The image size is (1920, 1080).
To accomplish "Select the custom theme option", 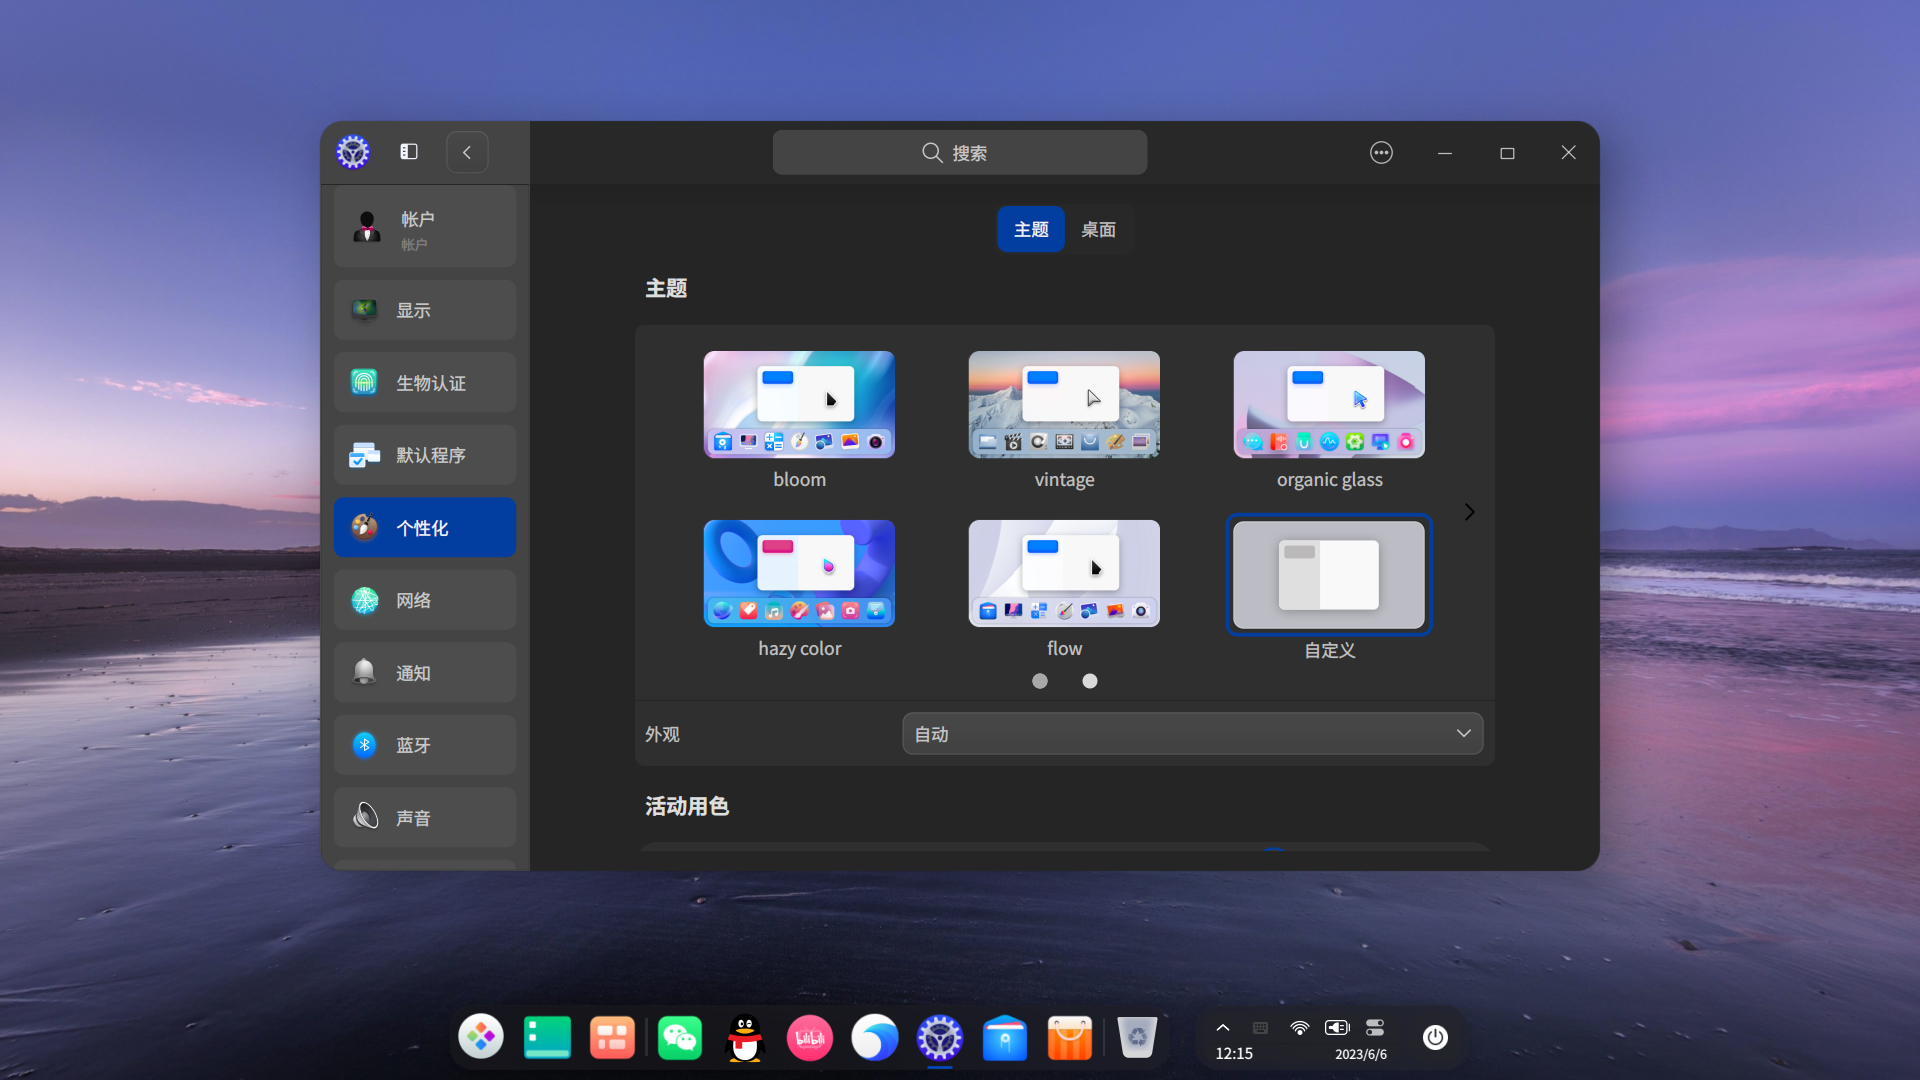I will pos(1329,576).
